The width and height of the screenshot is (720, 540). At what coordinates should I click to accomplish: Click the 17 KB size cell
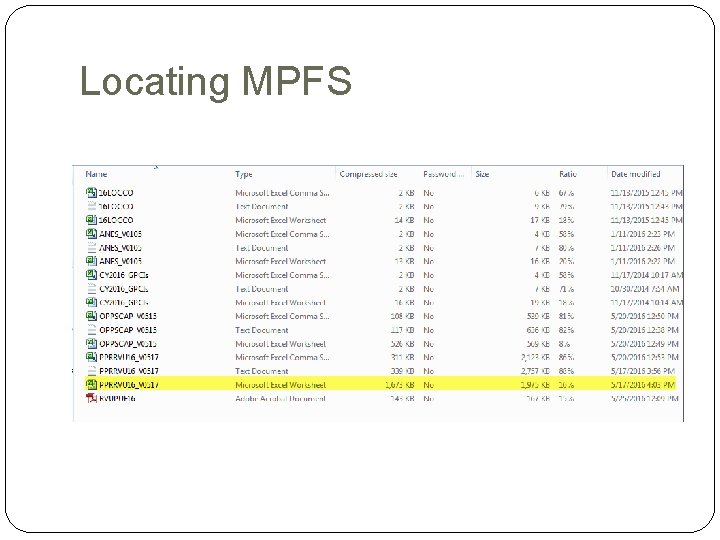click(540, 220)
